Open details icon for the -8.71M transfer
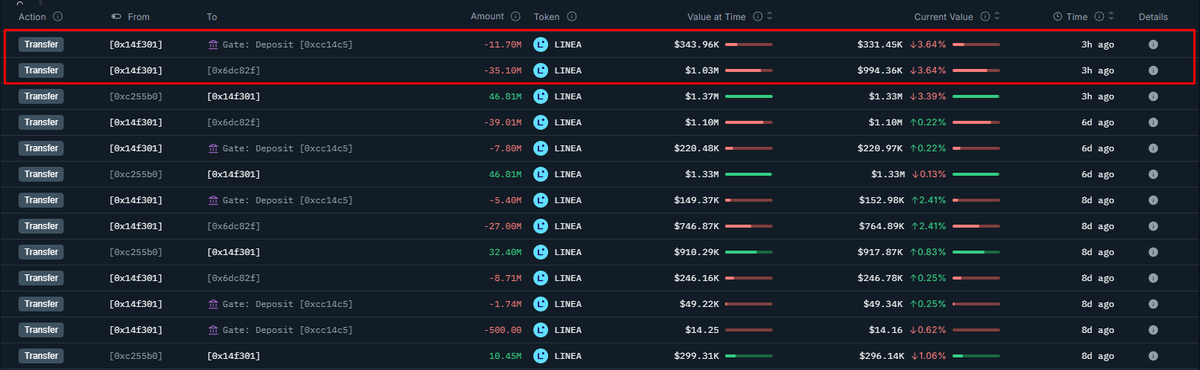This screenshot has width=1200, height=370. pyautogui.click(x=1153, y=278)
